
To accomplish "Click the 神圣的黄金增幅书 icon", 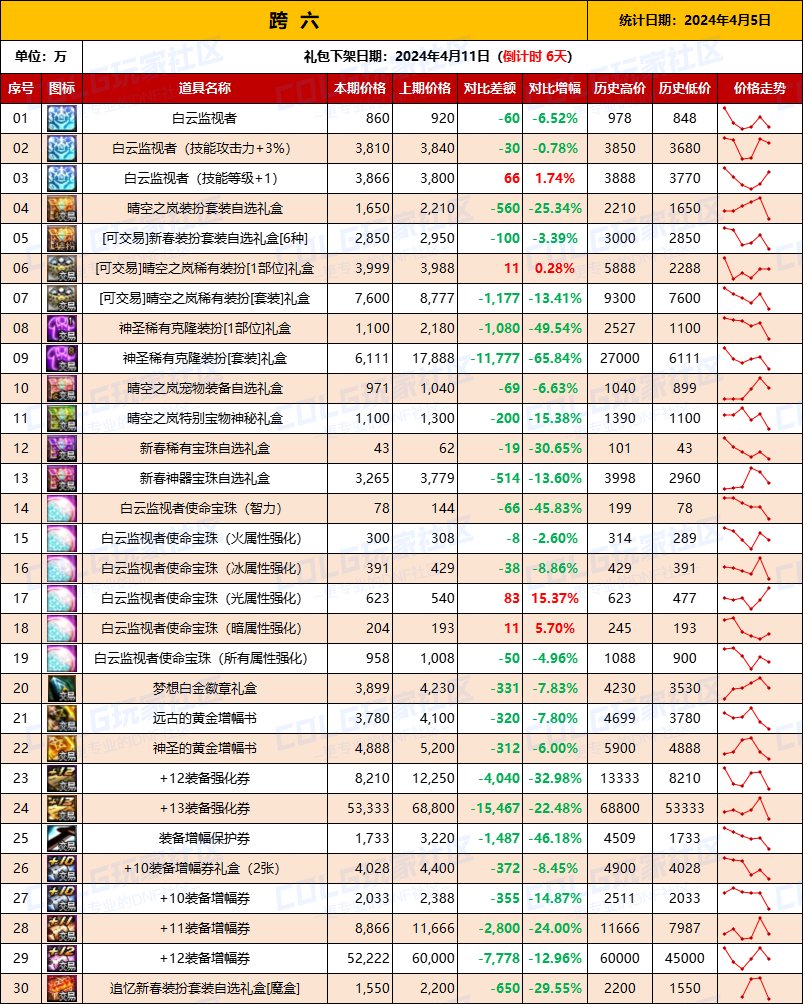I will (x=62, y=749).
